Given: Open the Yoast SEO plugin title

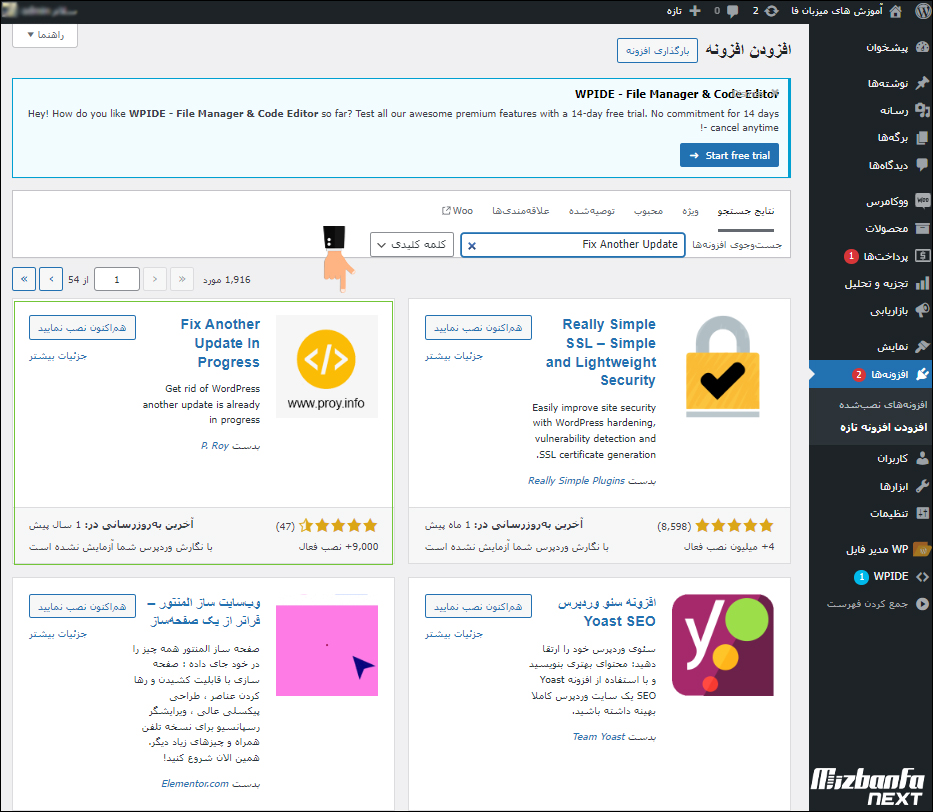Looking at the screenshot, I should pos(607,612).
